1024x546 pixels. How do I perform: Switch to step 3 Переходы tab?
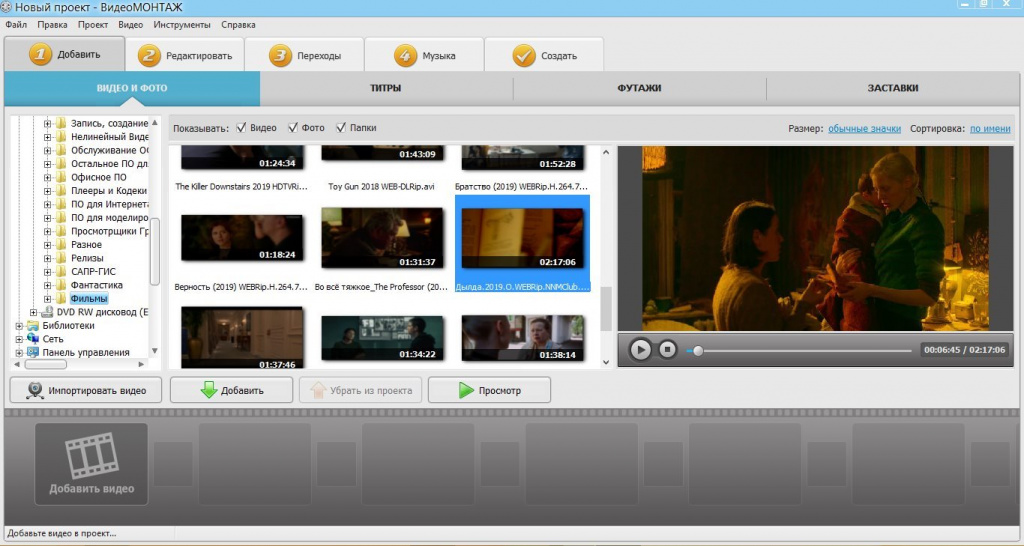305,56
